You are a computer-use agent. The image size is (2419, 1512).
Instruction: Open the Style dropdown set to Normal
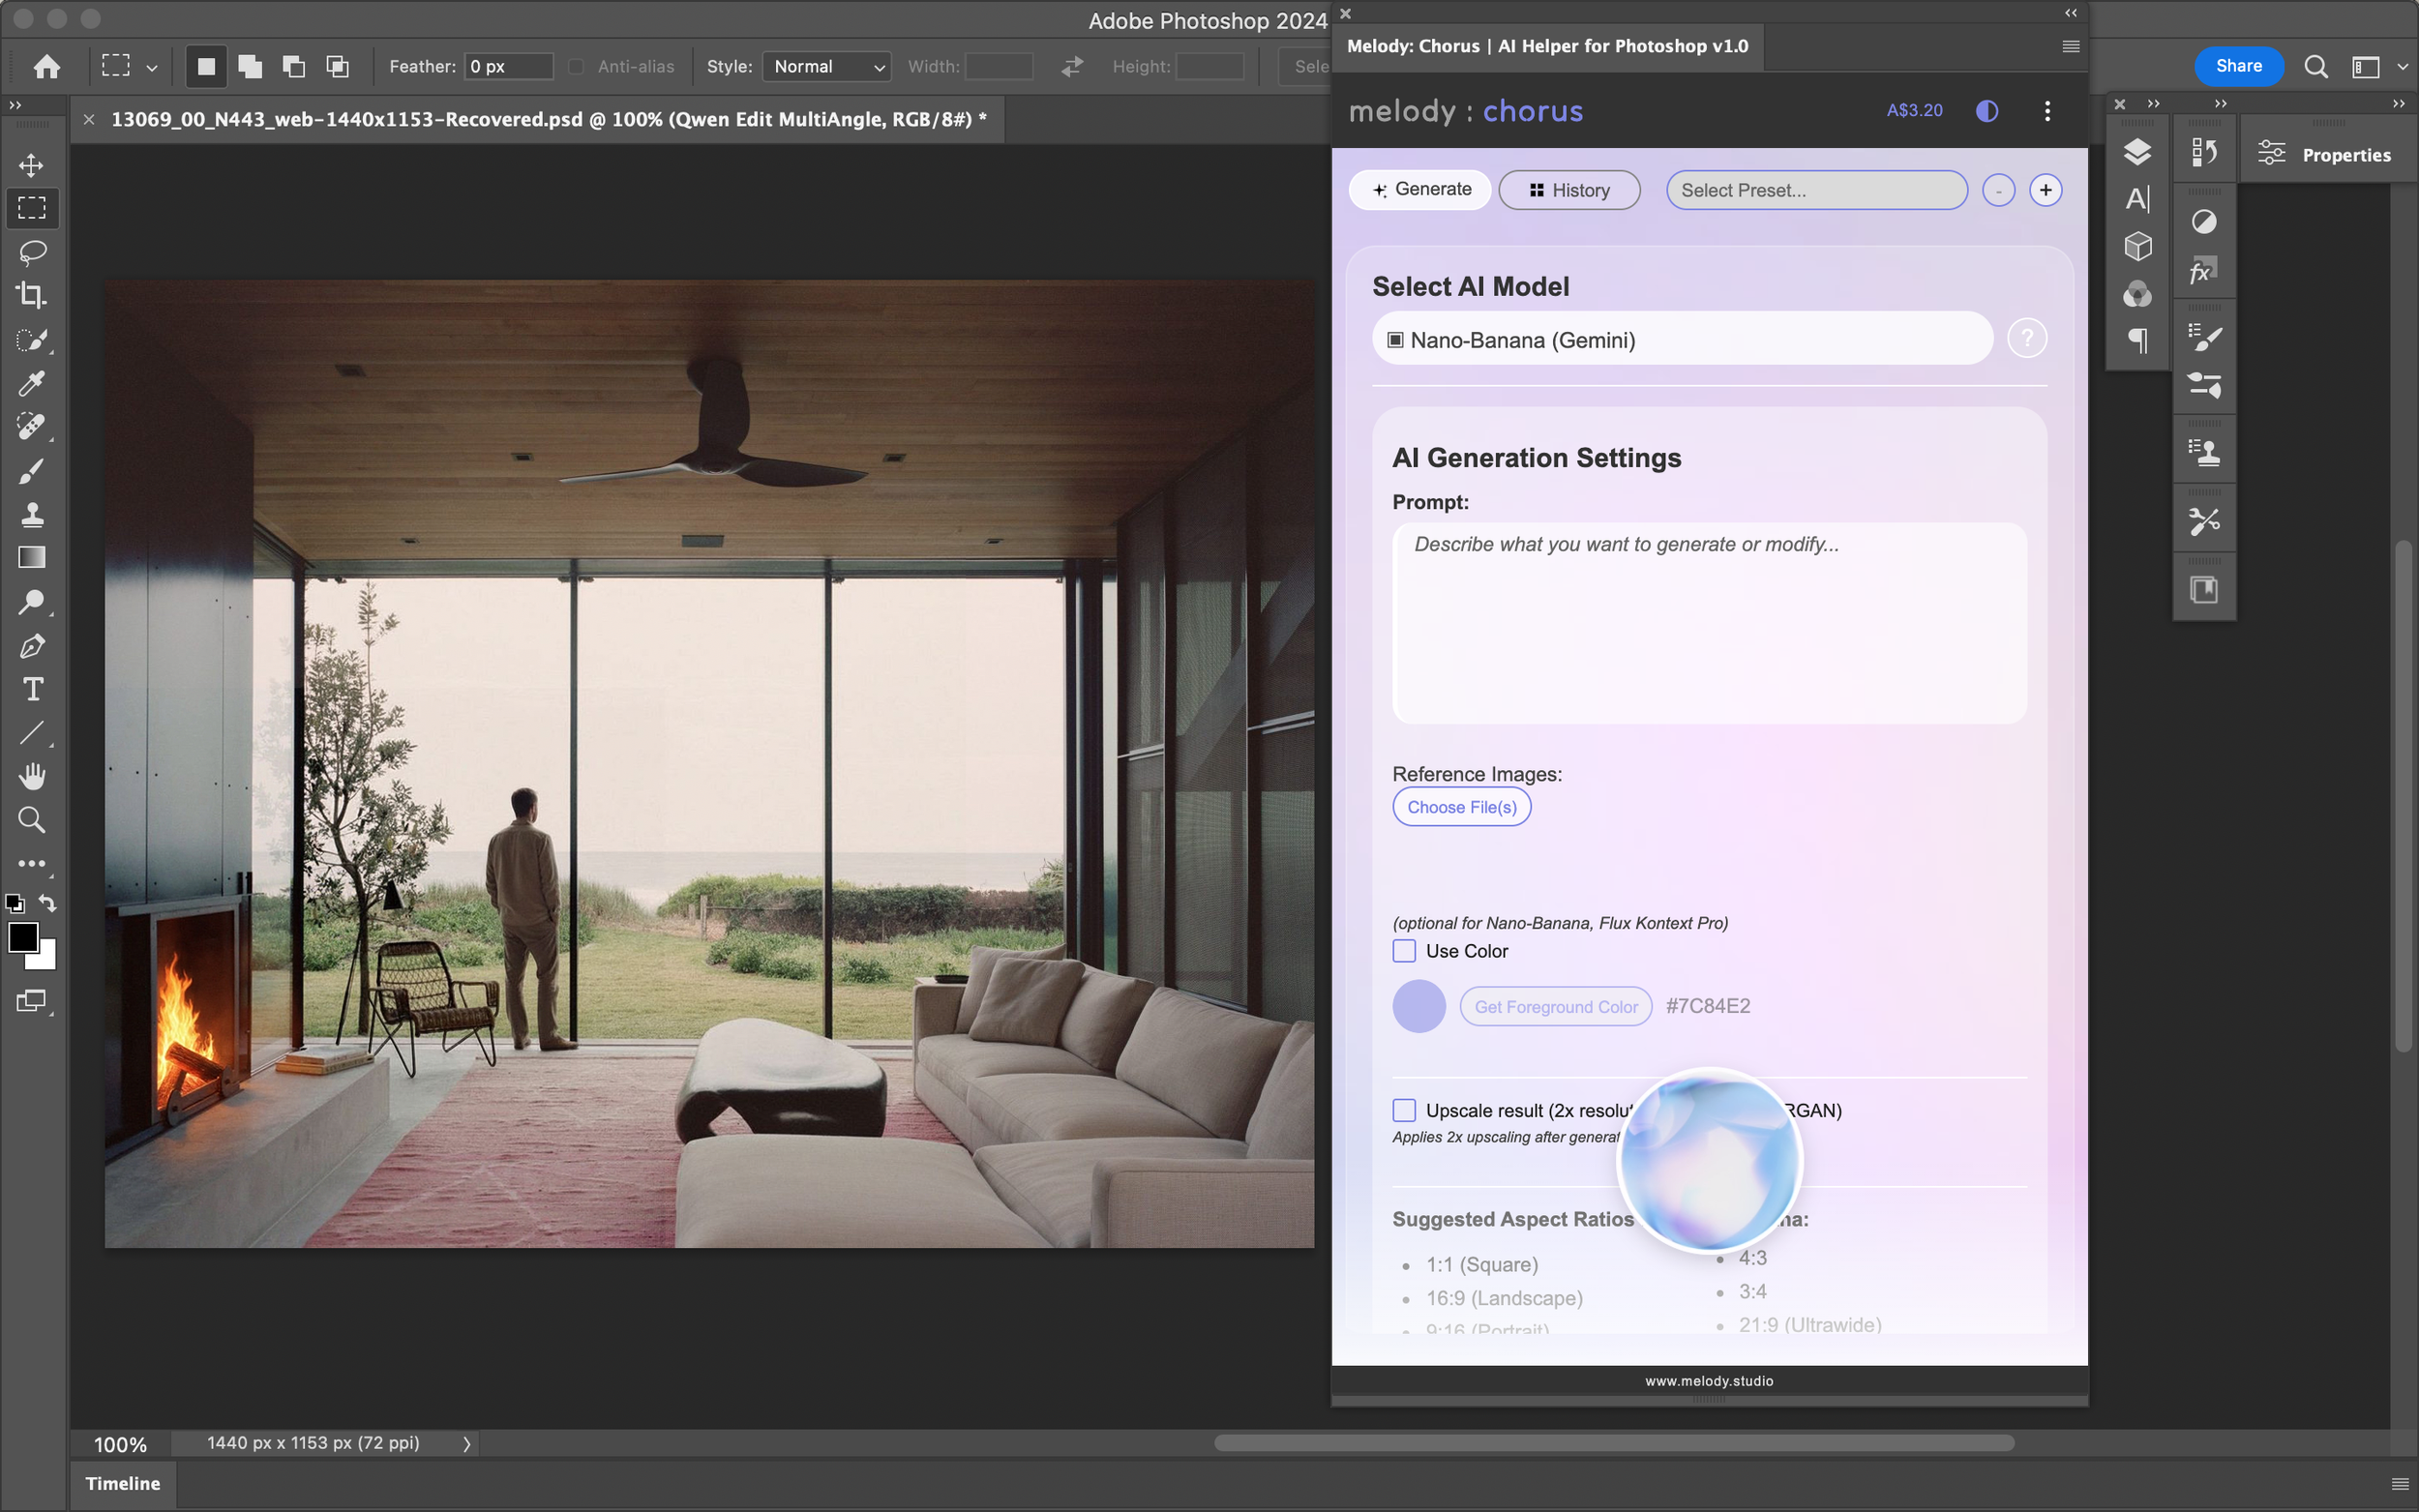click(x=826, y=67)
